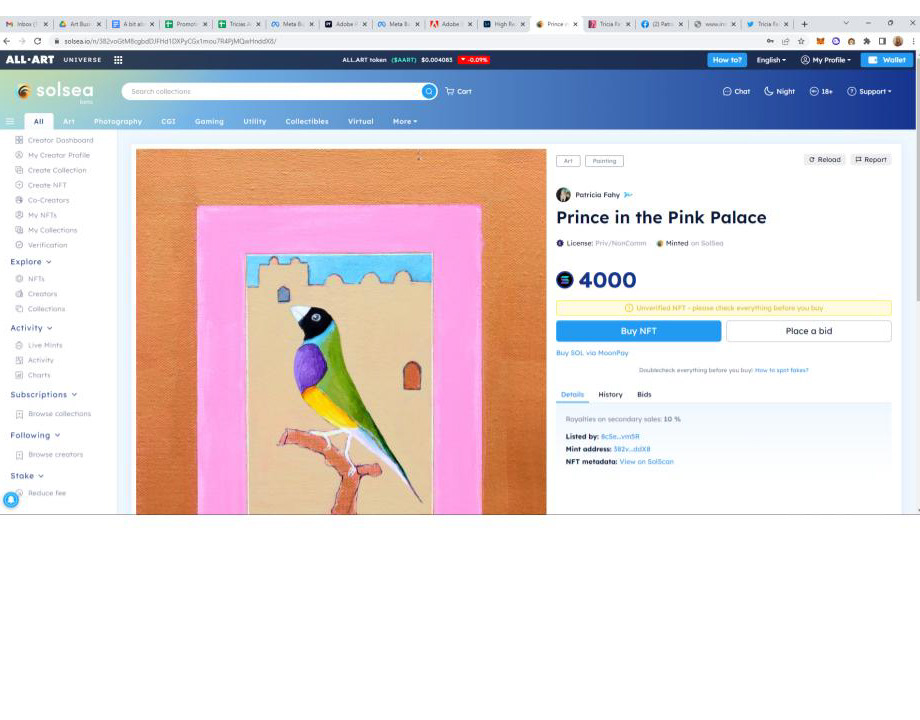Click the Art tag
Image resolution: width=920 pixels, height=720 pixels.
pyautogui.click(x=568, y=161)
